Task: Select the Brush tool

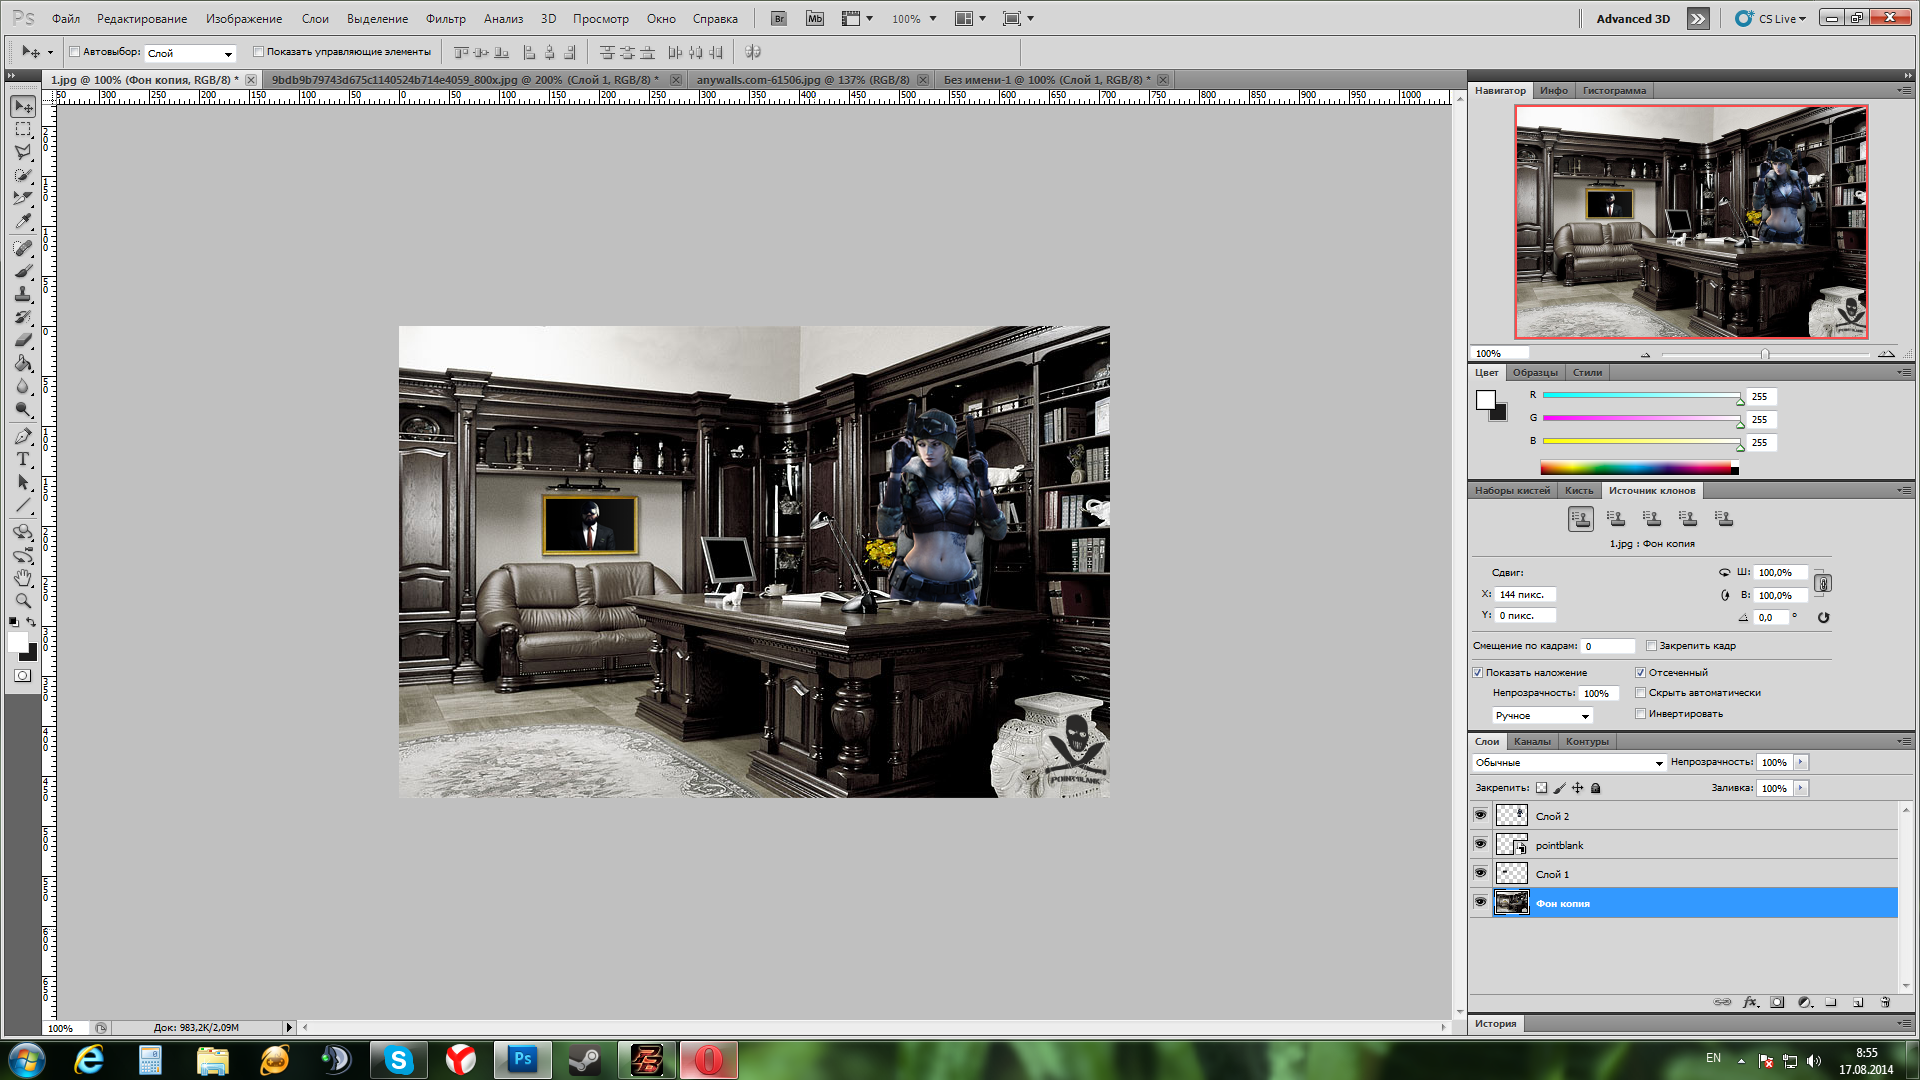Action: (23, 271)
